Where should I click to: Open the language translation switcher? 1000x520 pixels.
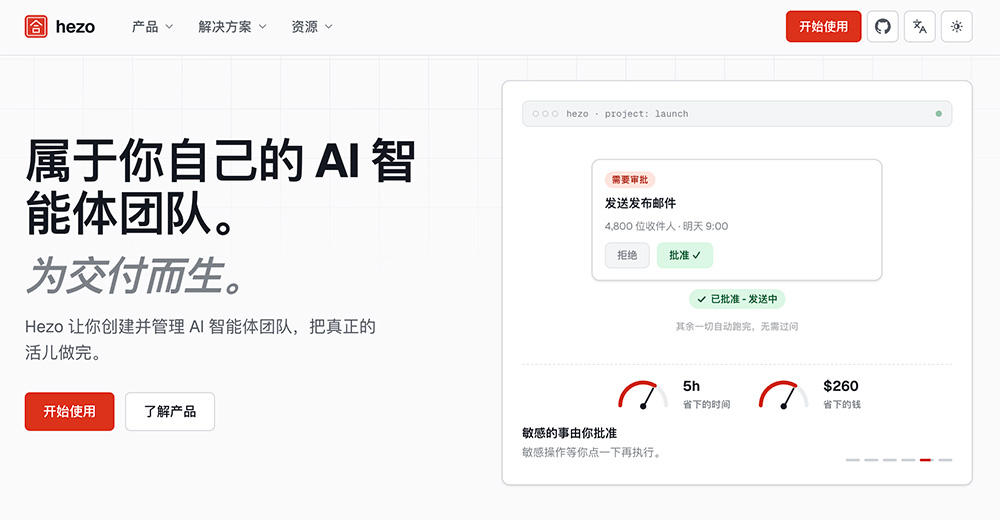point(920,27)
